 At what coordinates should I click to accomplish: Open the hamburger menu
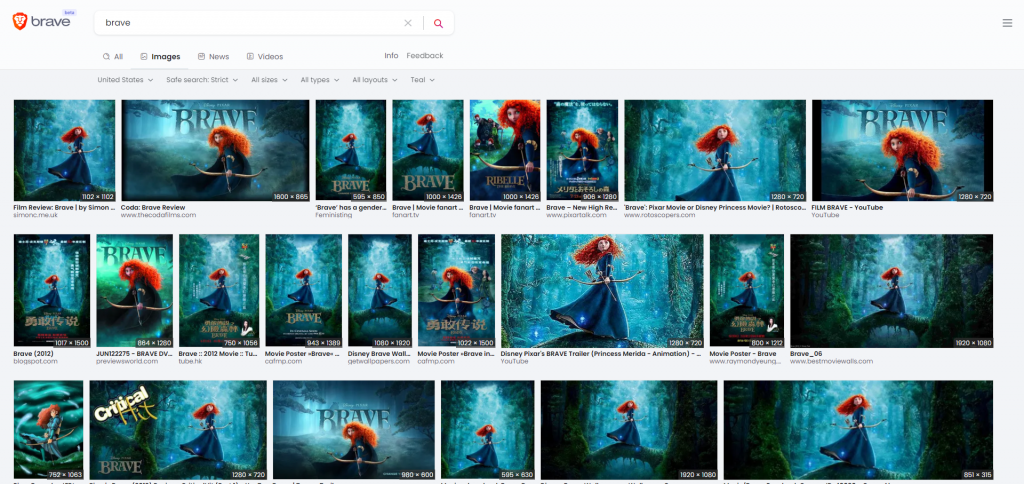tap(1007, 23)
